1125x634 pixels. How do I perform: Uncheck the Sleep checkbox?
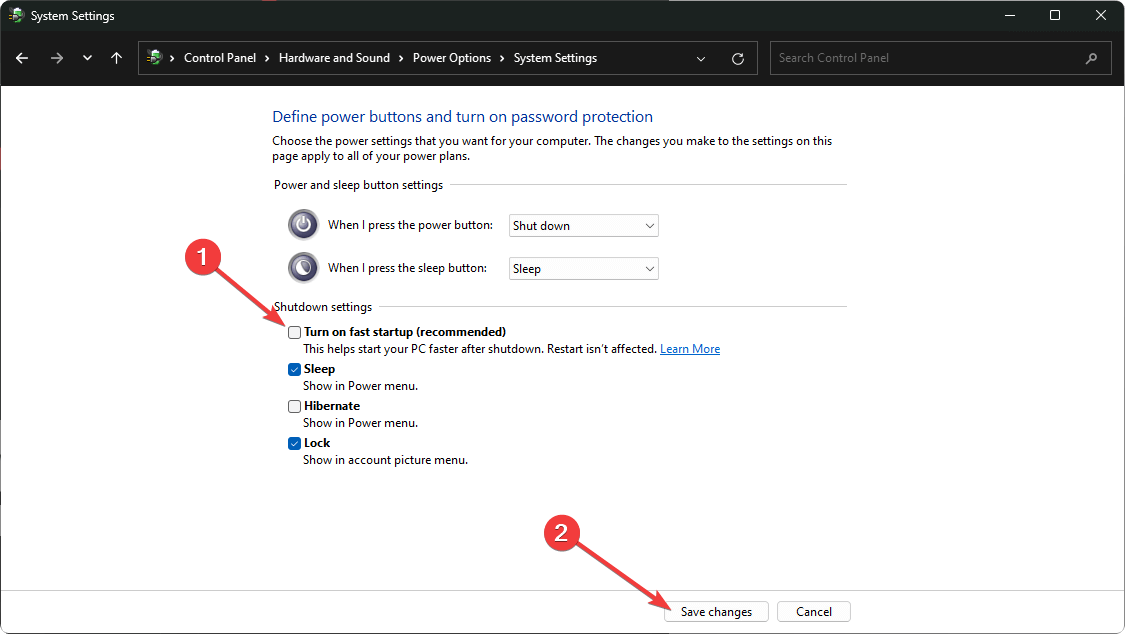pos(295,369)
